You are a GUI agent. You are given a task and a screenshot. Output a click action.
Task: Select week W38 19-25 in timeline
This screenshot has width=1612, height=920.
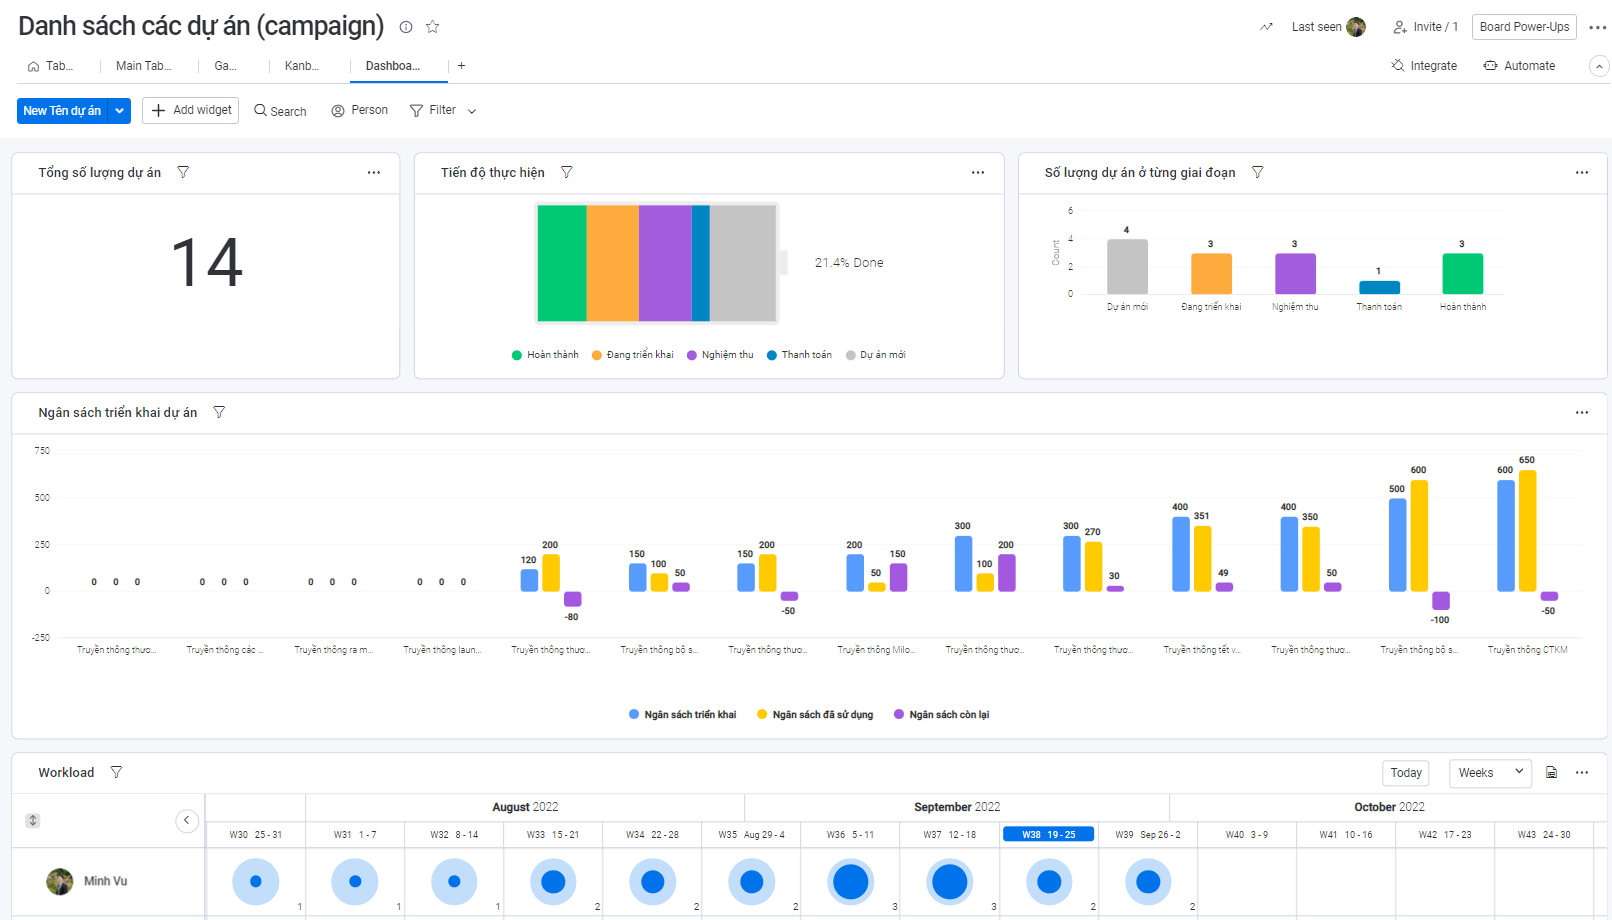1048,834
